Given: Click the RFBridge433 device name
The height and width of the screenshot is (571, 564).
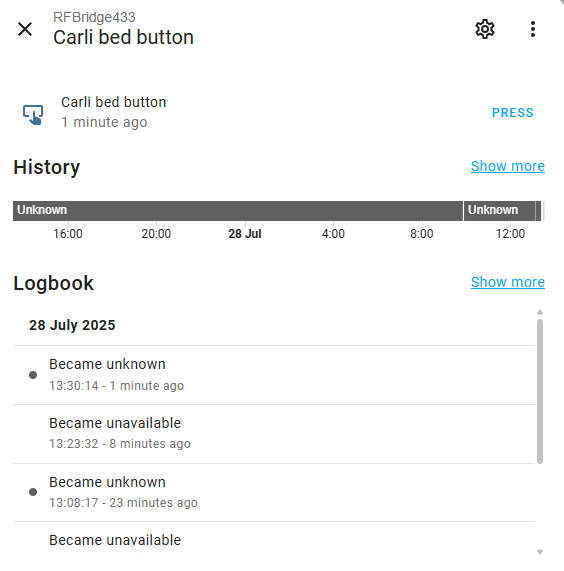Looking at the screenshot, I should click(94, 17).
